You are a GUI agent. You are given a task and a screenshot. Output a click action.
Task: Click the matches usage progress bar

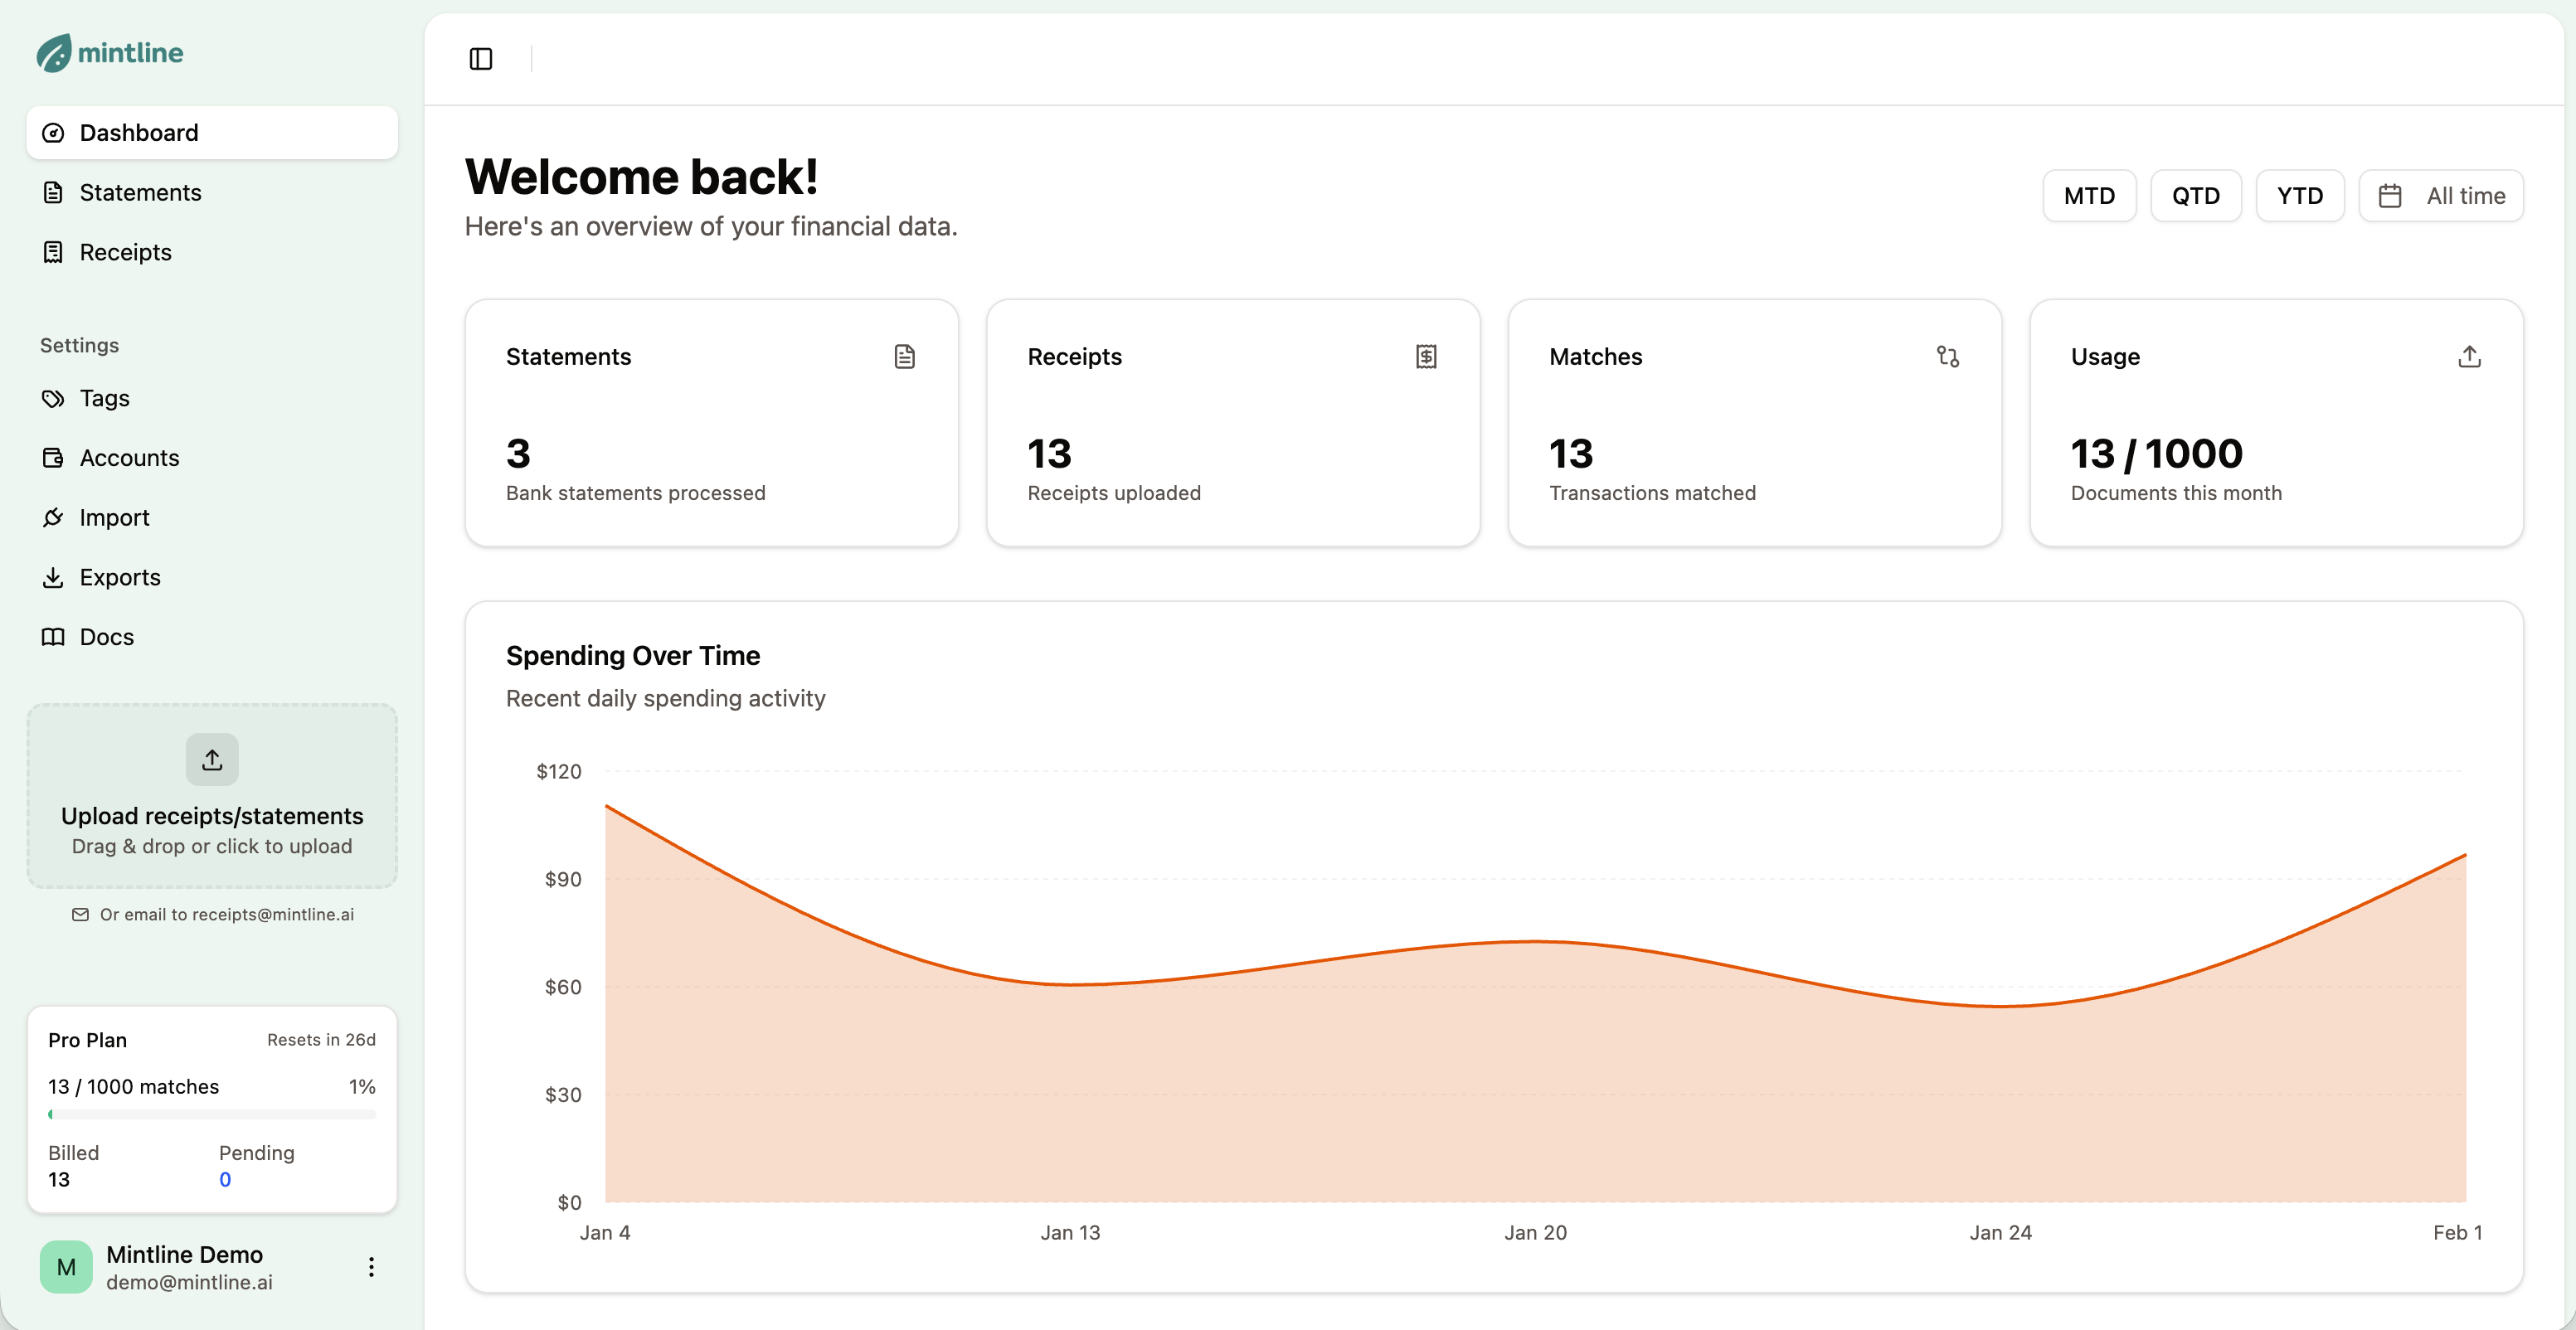point(212,1114)
